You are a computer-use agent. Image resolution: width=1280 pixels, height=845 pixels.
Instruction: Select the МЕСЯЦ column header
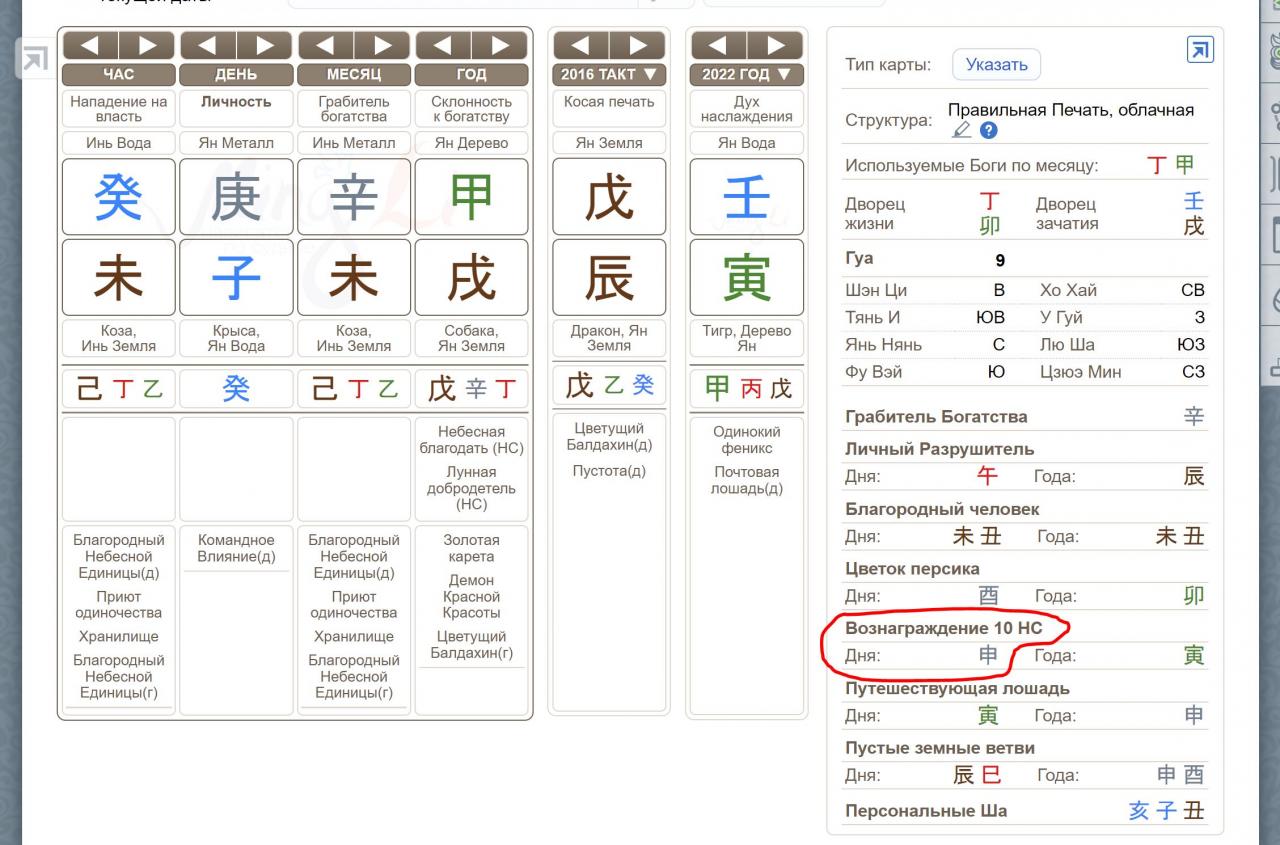coord(354,74)
